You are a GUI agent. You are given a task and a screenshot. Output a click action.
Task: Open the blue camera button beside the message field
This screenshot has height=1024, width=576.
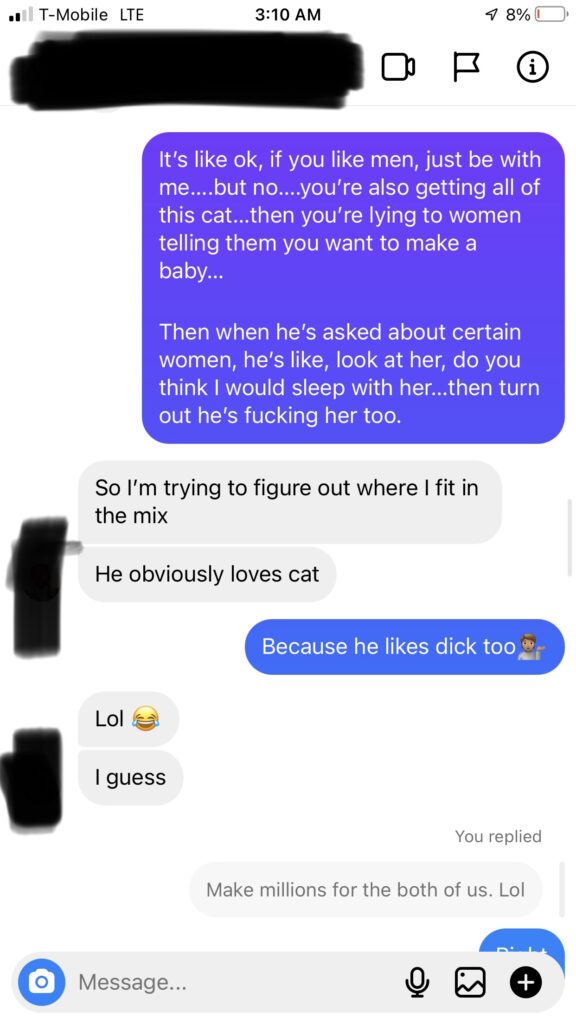pos(41,982)
